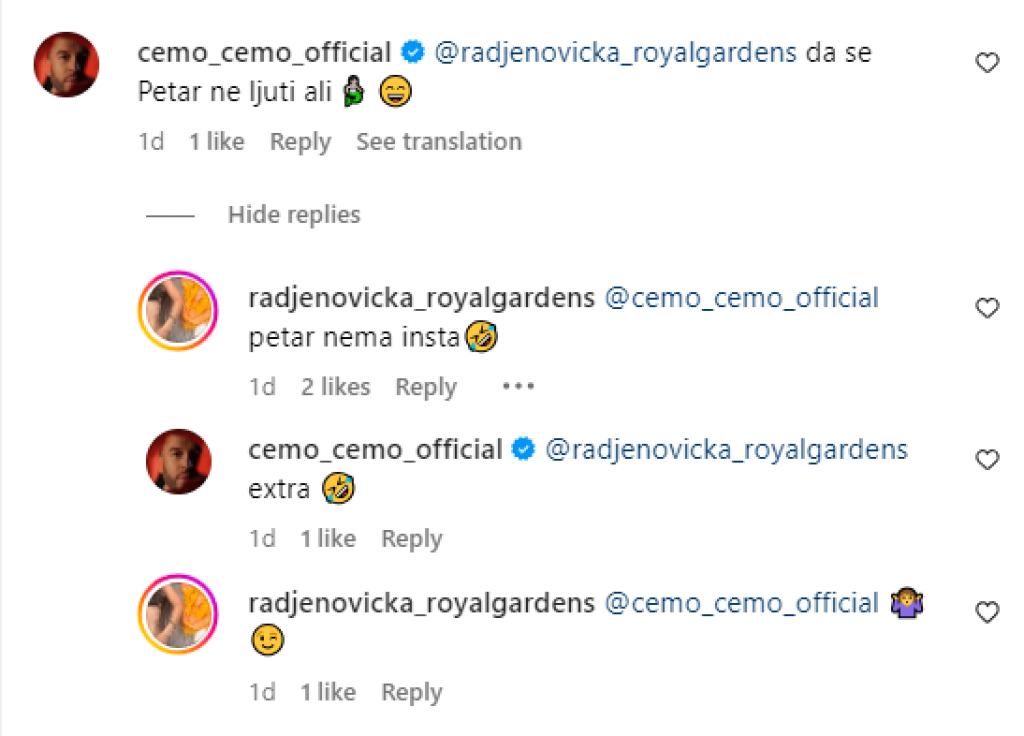
Task: Reply to the top cemo_cemo_official comment
Action: point(299,141)
